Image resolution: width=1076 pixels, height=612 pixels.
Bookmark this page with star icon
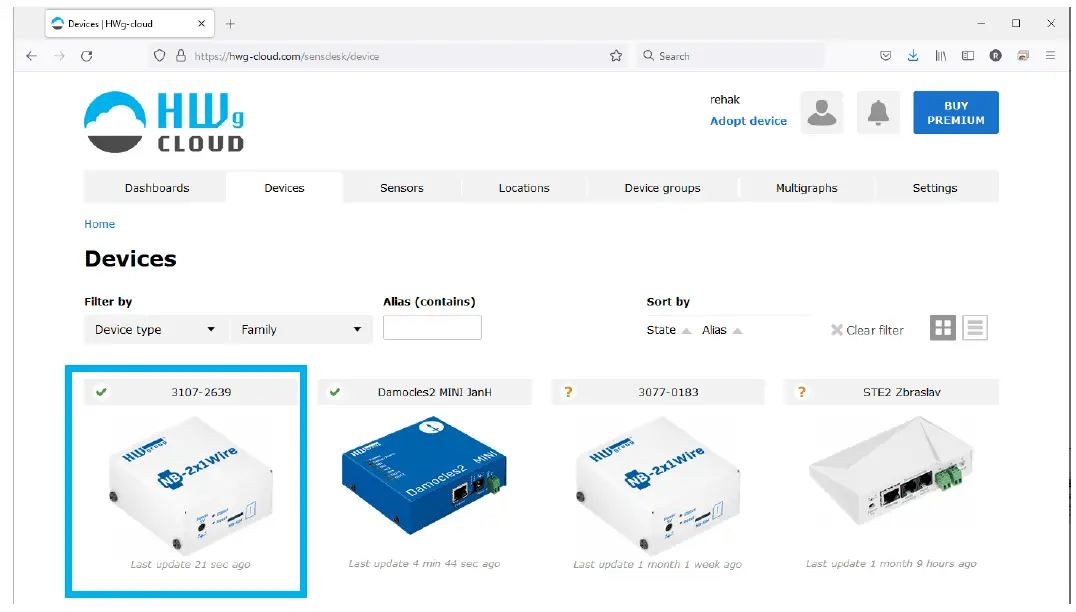616,56
